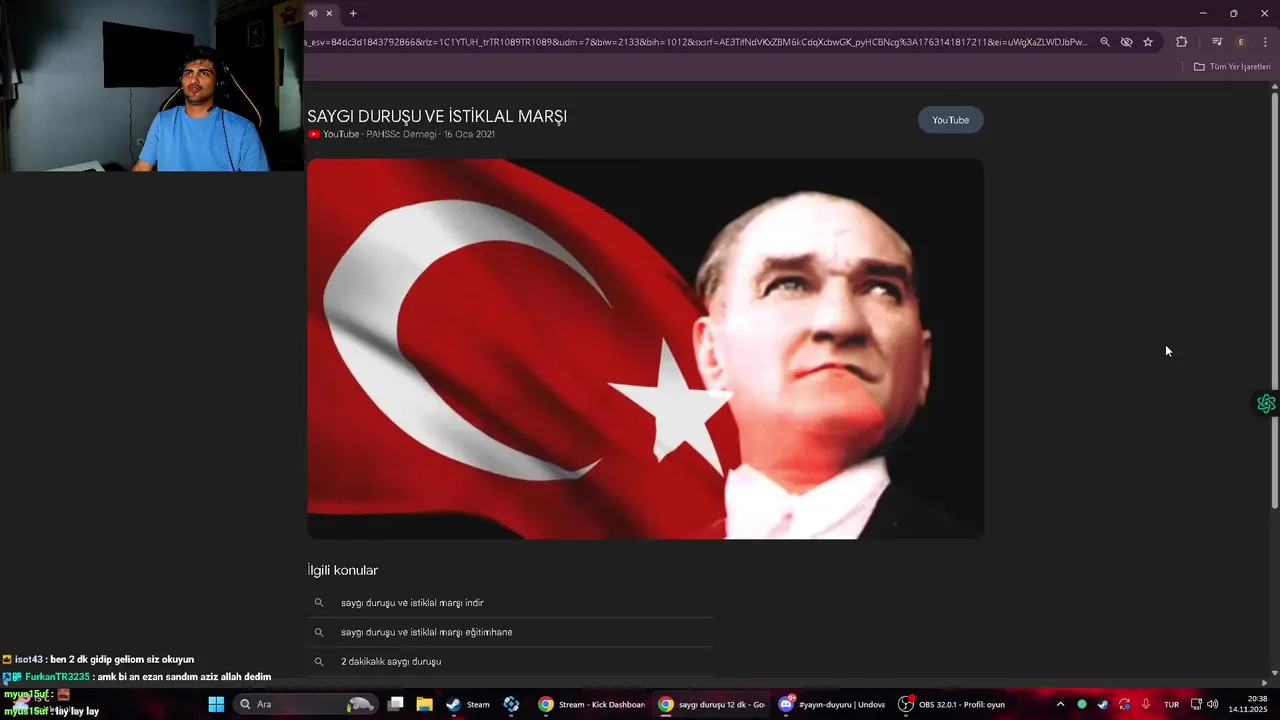Click the İlgili konular heading
Viewport: 1280px width, 720px height.
click(343, 570)
